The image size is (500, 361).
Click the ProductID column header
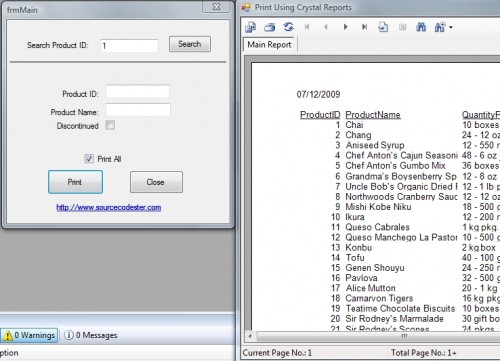point(320,115)
